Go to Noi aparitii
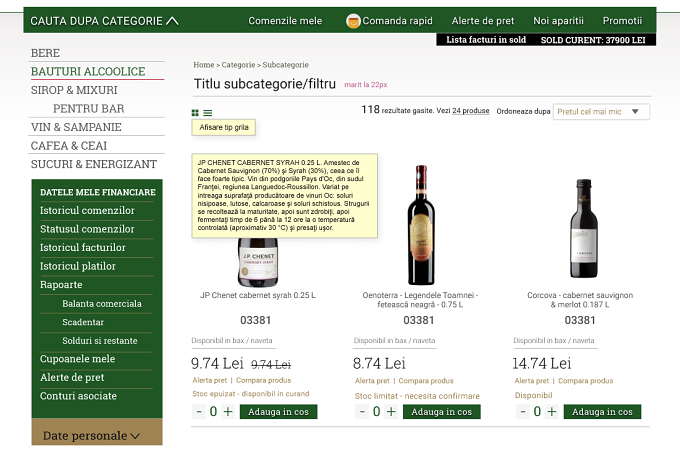Screen dimensions: 680x455 point(558,21)
